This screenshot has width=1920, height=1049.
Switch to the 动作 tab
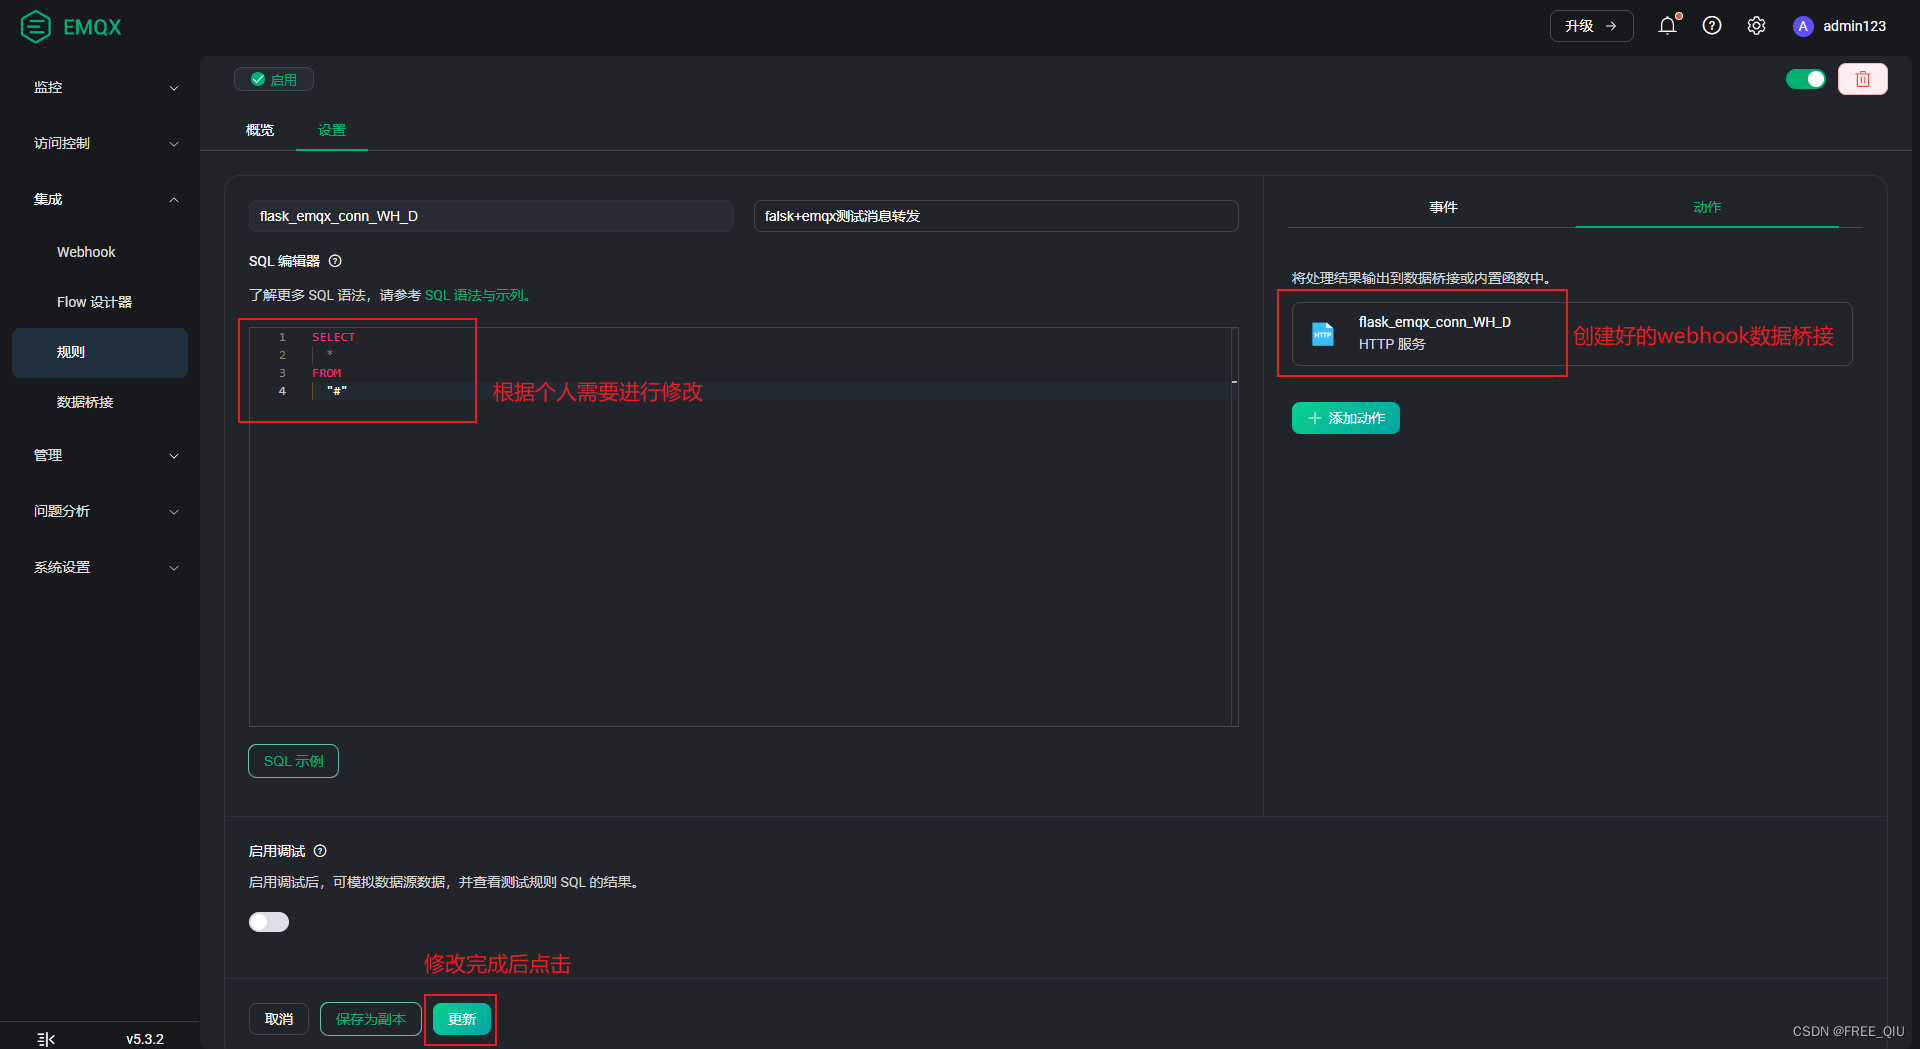(1707, 207)
